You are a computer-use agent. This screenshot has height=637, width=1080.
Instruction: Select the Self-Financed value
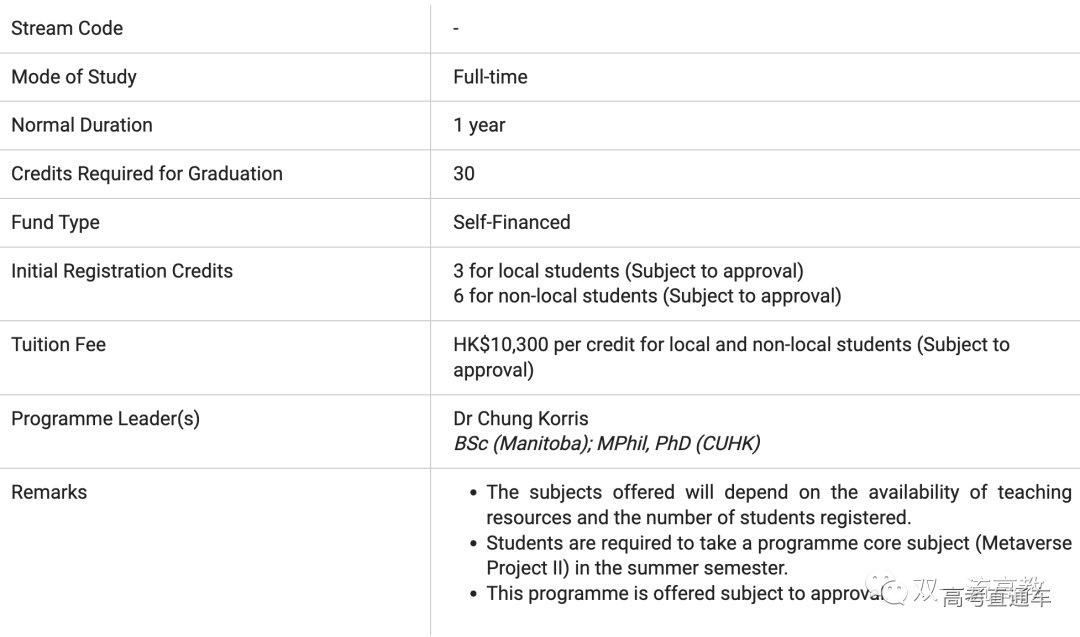click(511, 222)
